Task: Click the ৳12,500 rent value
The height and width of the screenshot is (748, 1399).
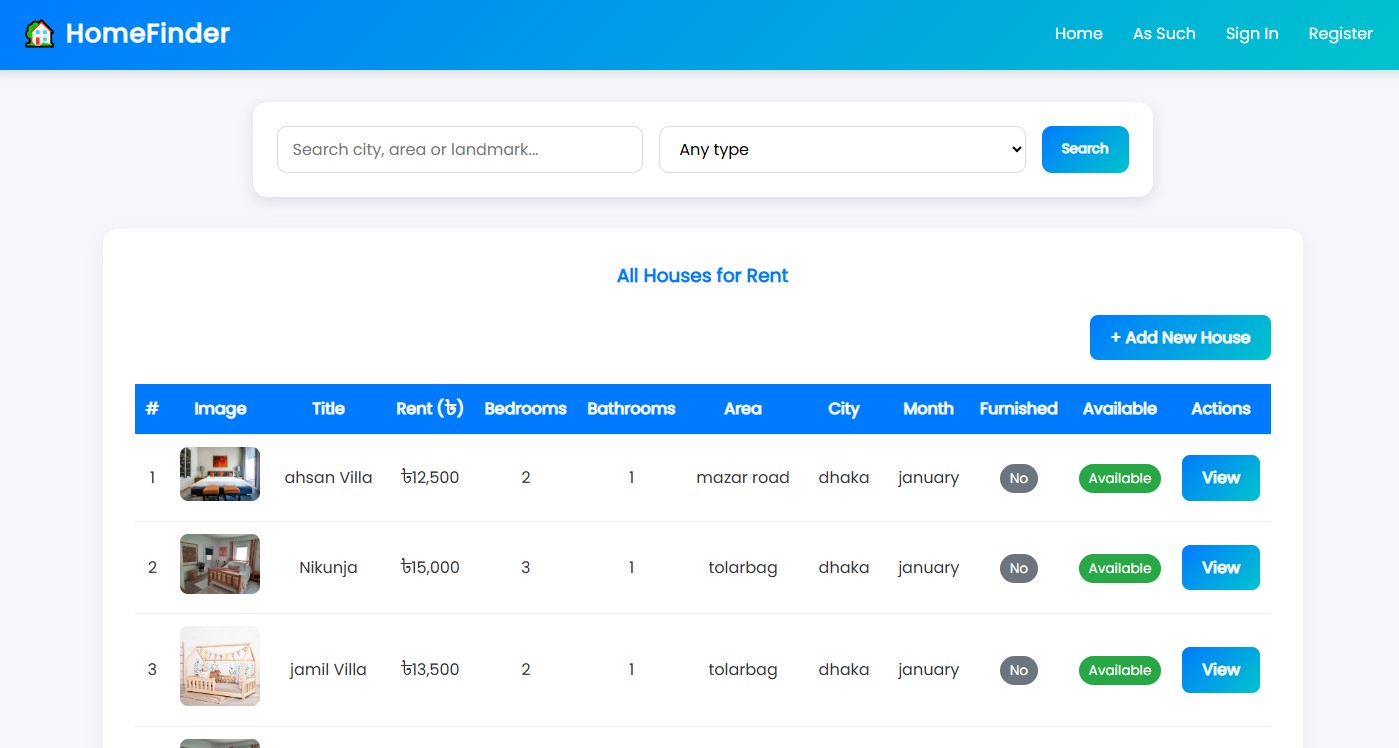Action: [x=430, y=478]
